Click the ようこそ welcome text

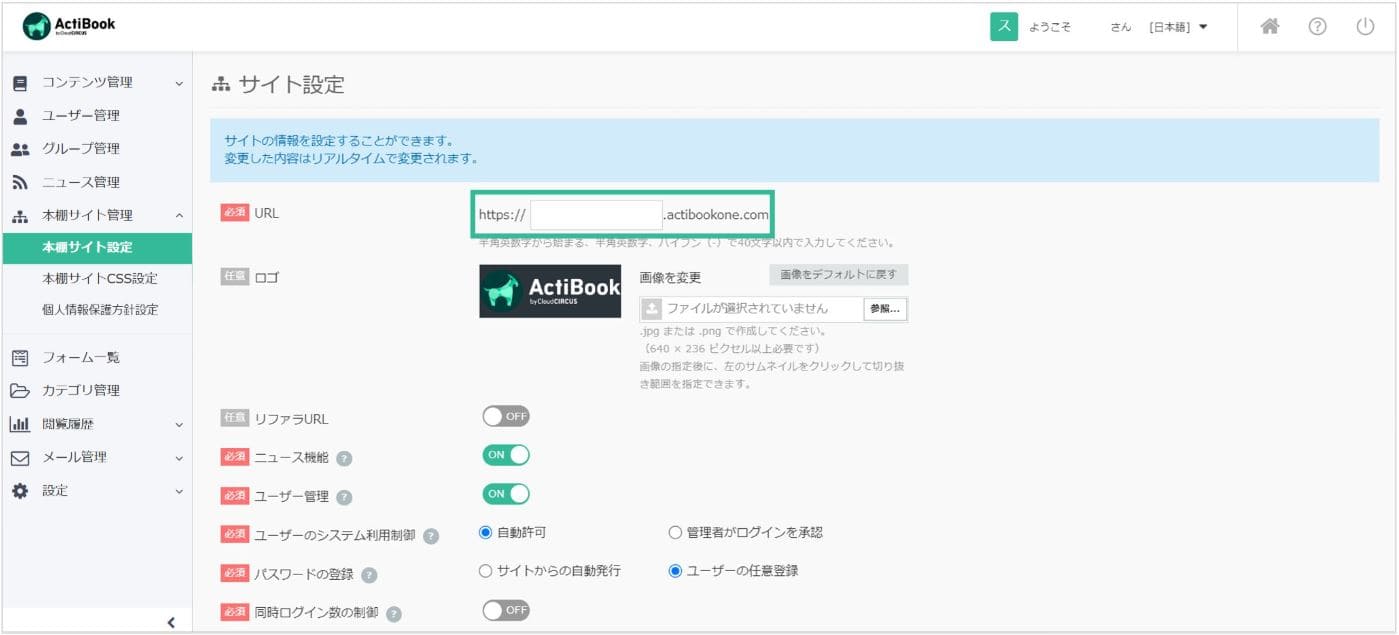click(x=1050, y=27)
